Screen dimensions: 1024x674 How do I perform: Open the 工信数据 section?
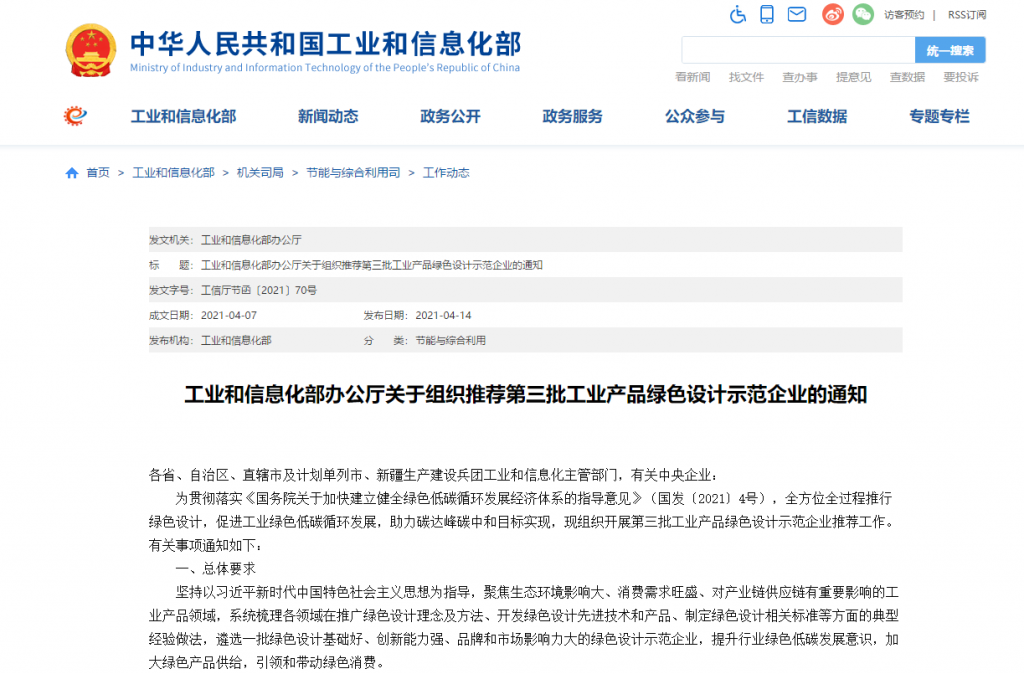tap(816, 116)
